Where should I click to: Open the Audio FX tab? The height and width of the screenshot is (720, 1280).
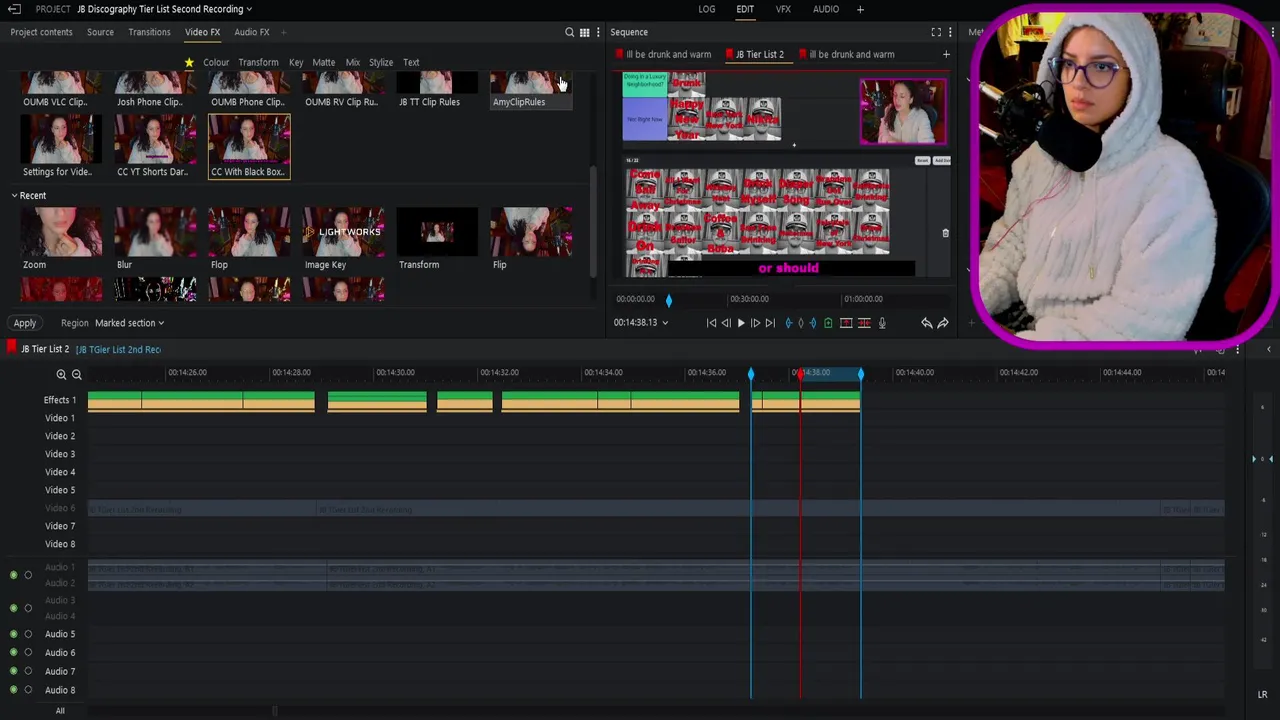(252, 32)
